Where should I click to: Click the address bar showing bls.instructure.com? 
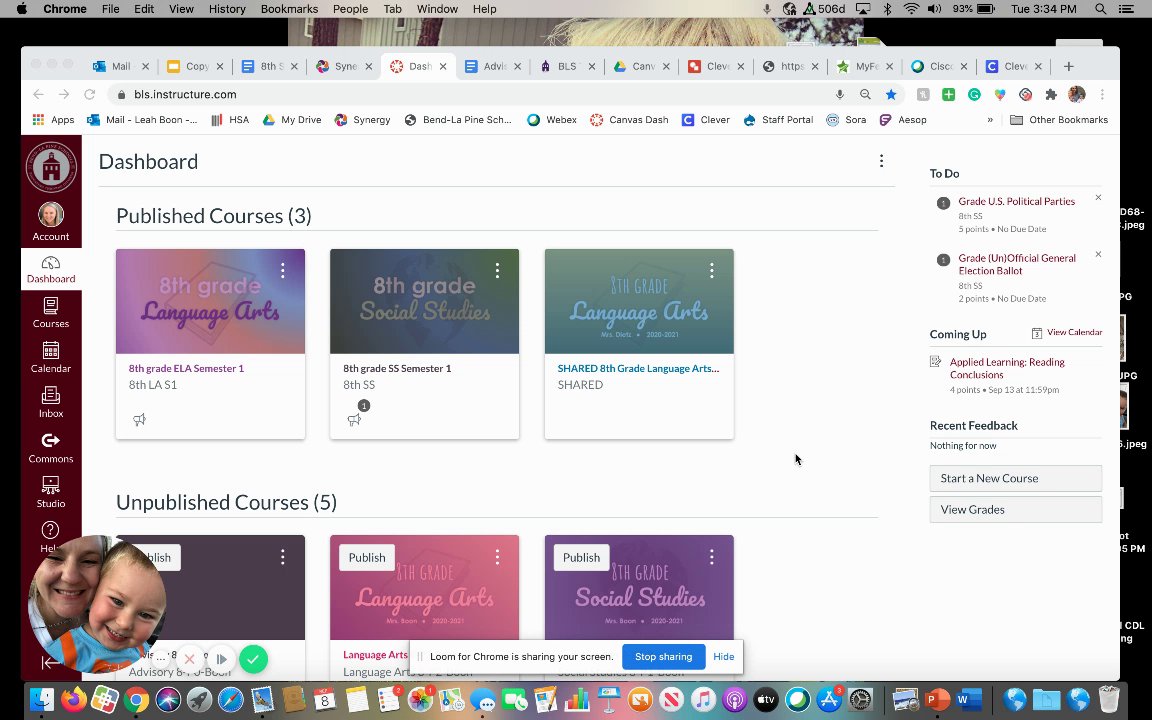470,94
